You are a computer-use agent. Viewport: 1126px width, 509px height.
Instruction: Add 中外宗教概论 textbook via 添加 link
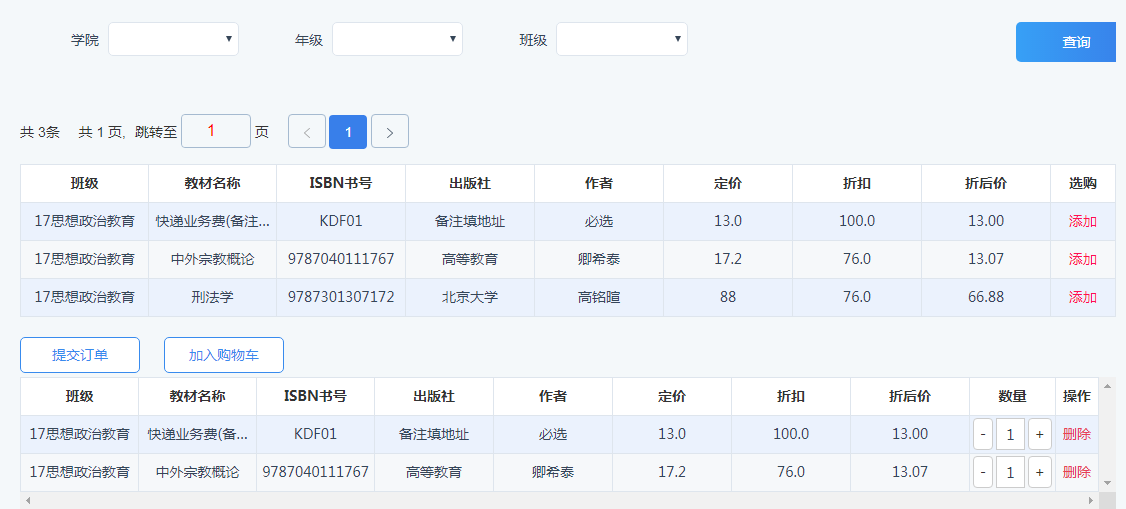tap(1082, 259)
